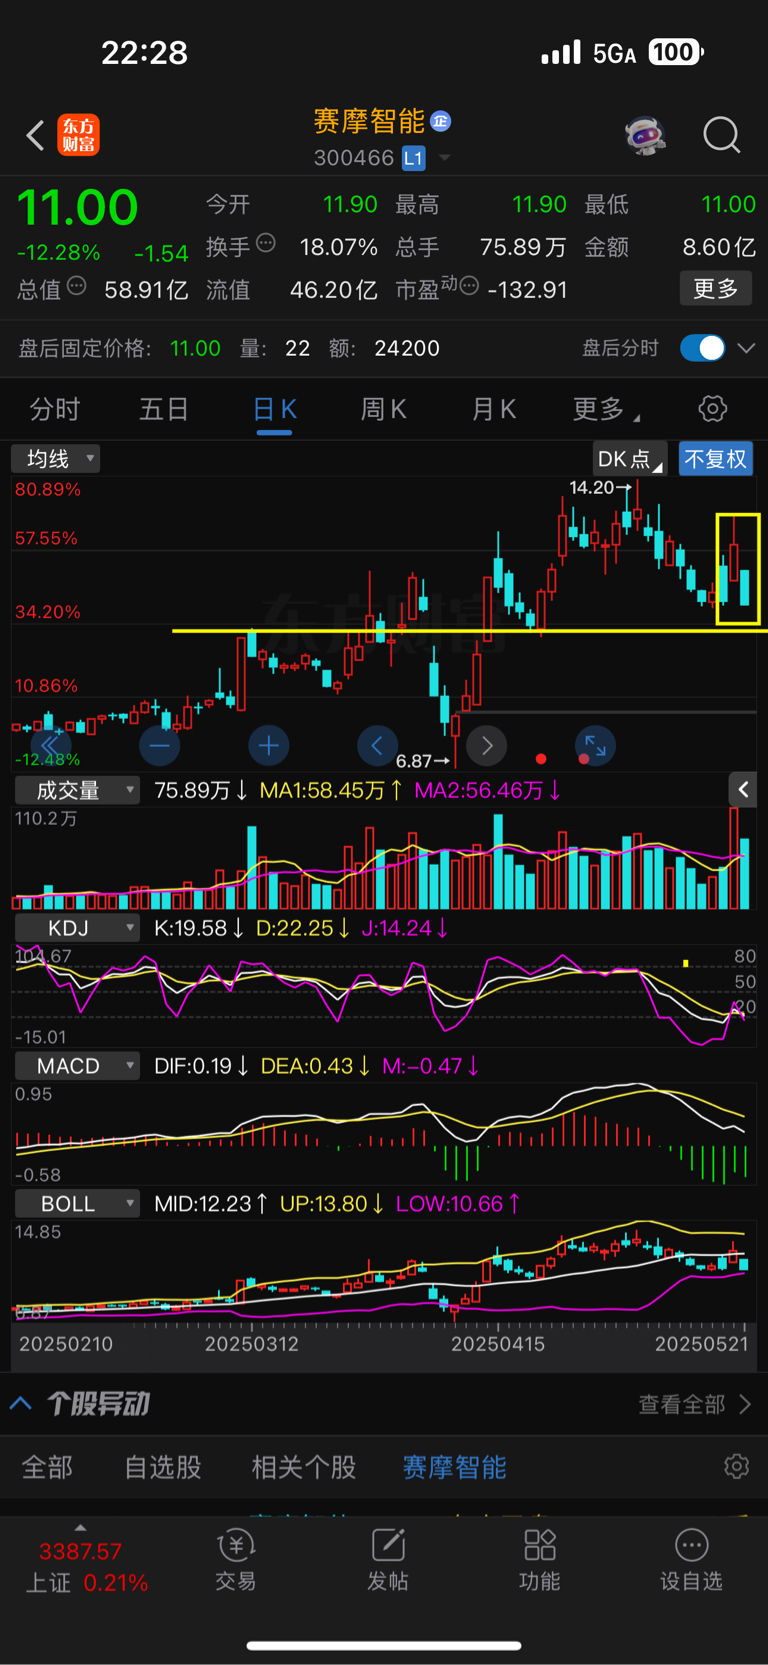
Task: Expand the DK点 selector
Action: tap(630, 459)
